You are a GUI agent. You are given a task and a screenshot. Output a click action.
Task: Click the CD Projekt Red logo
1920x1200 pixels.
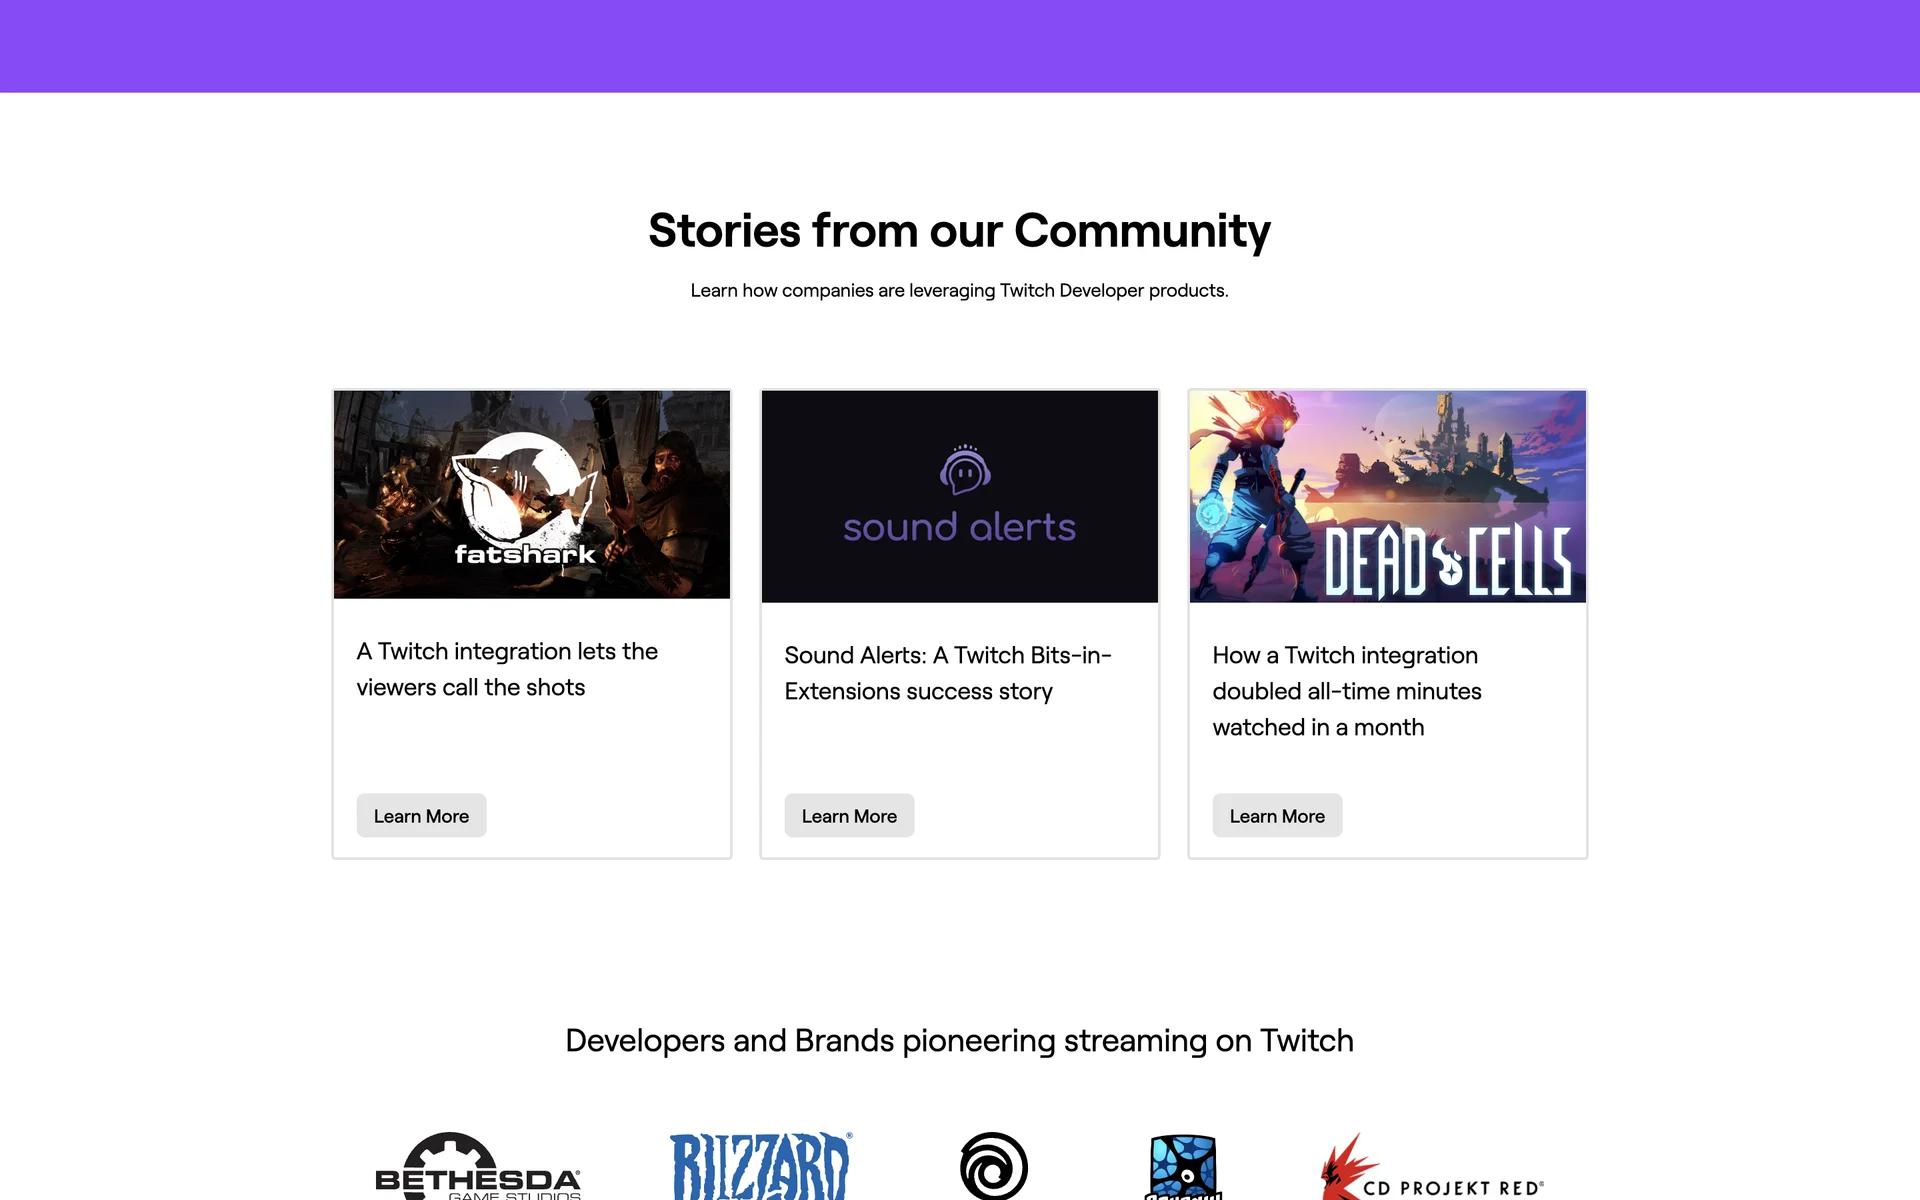1432,1166
